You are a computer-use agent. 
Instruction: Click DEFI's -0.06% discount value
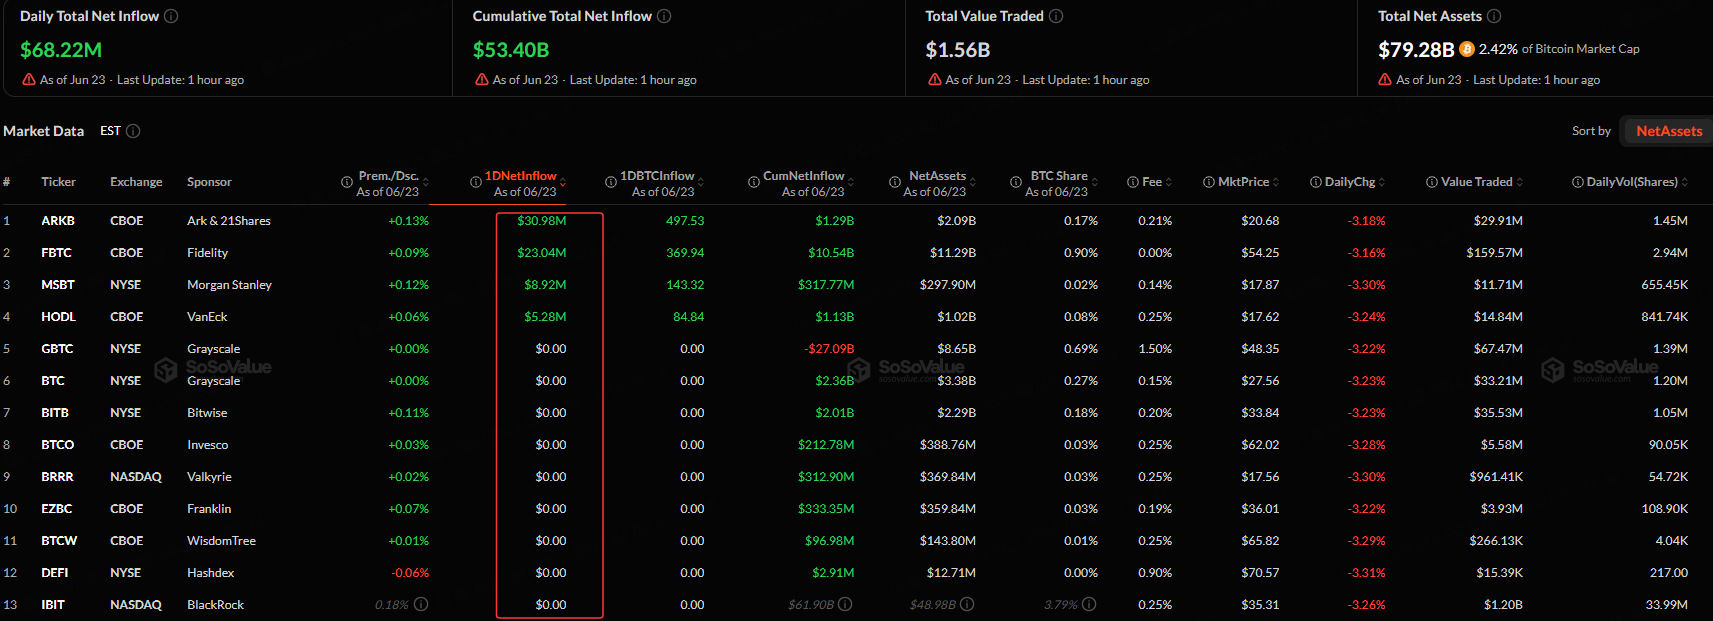coord(410,573)
